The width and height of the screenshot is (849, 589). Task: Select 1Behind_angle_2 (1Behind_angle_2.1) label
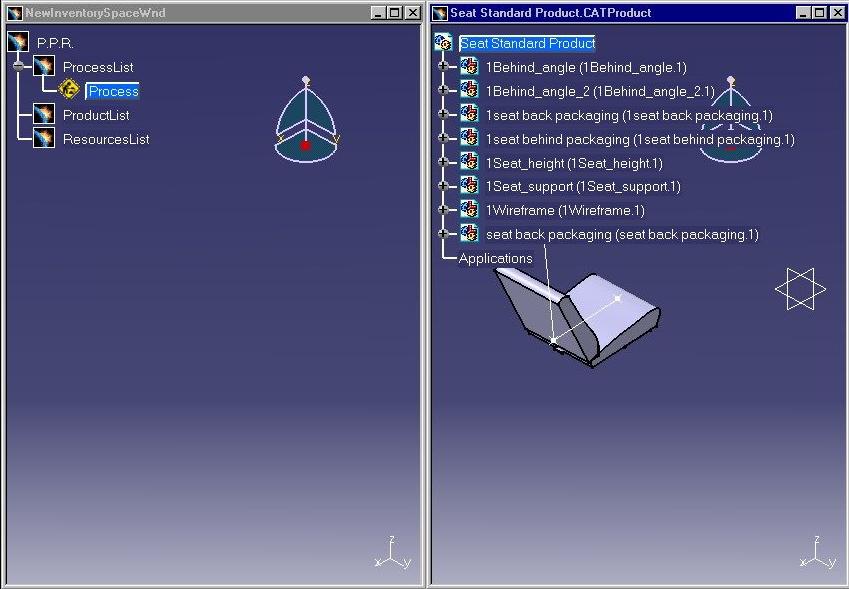600,91
